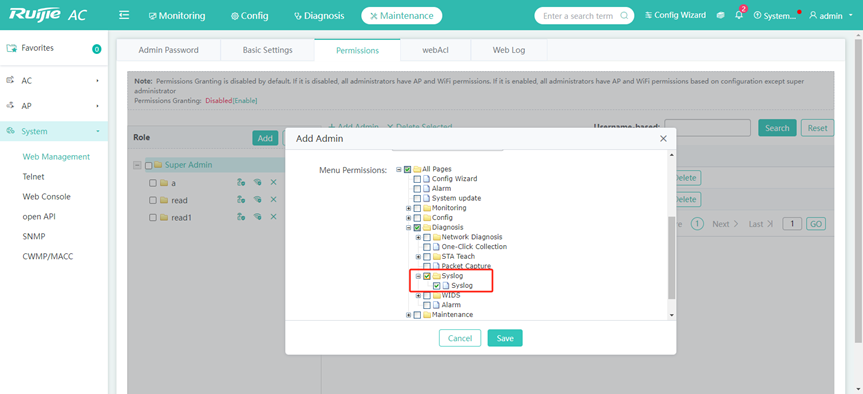
Task: Expand the Maintenance node in permissions tree
Action: (x=408, y=315)
